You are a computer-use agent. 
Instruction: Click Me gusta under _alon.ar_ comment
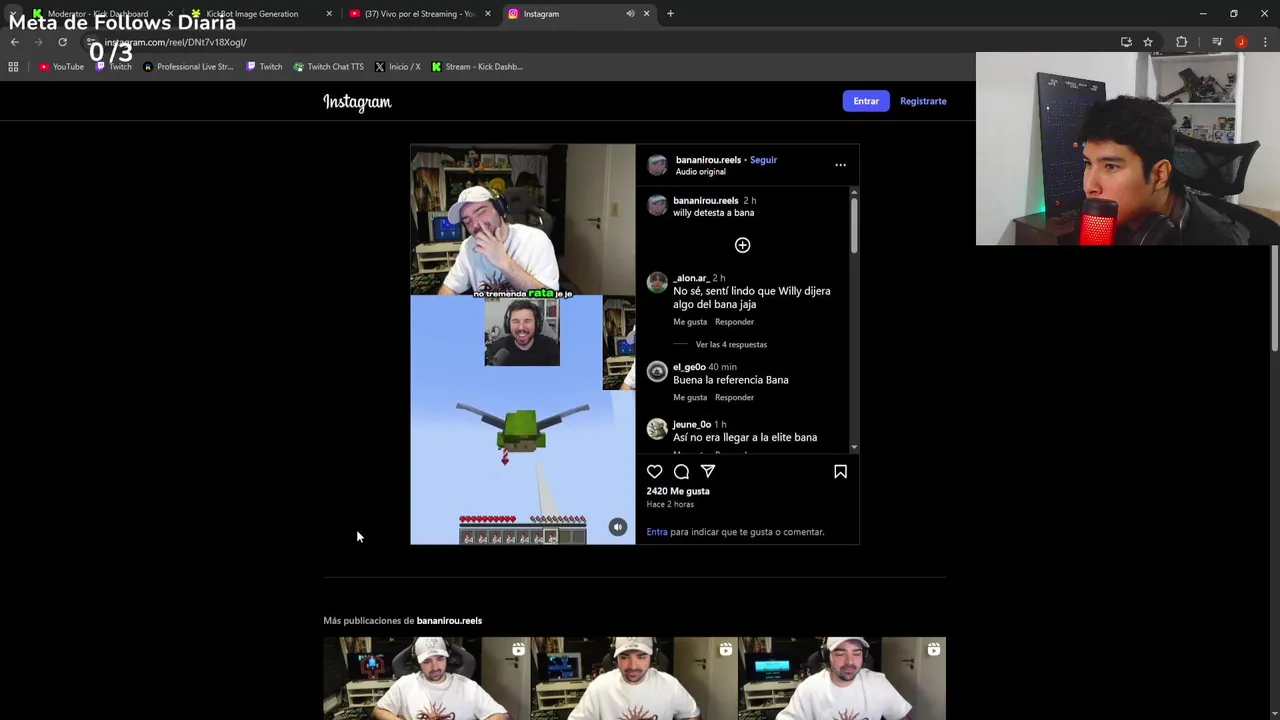(x=690, y=322)
